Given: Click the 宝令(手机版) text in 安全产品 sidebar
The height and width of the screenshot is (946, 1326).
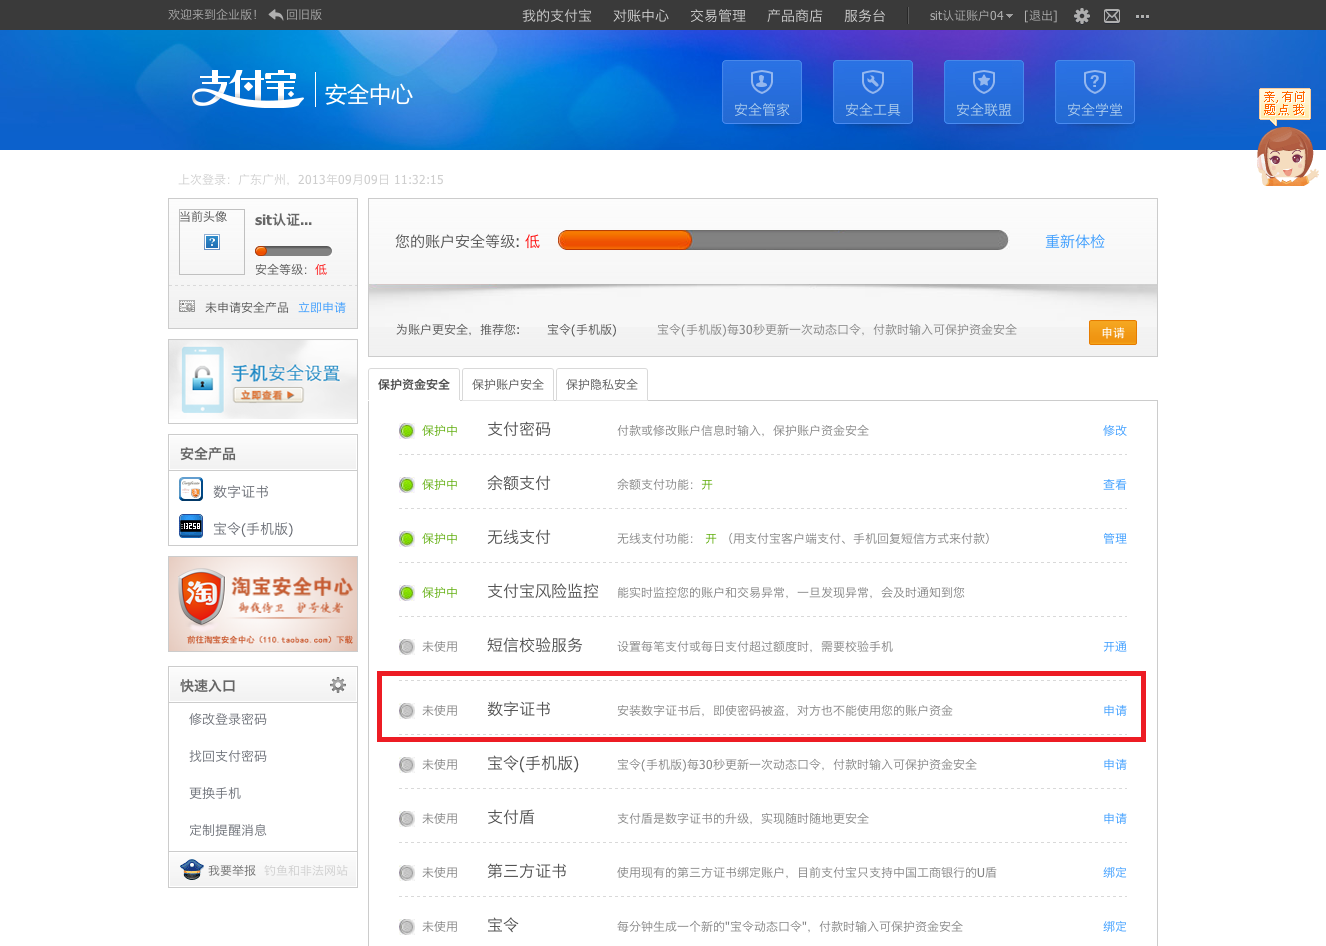Looking at the screenshot, I should pos(253,529).
